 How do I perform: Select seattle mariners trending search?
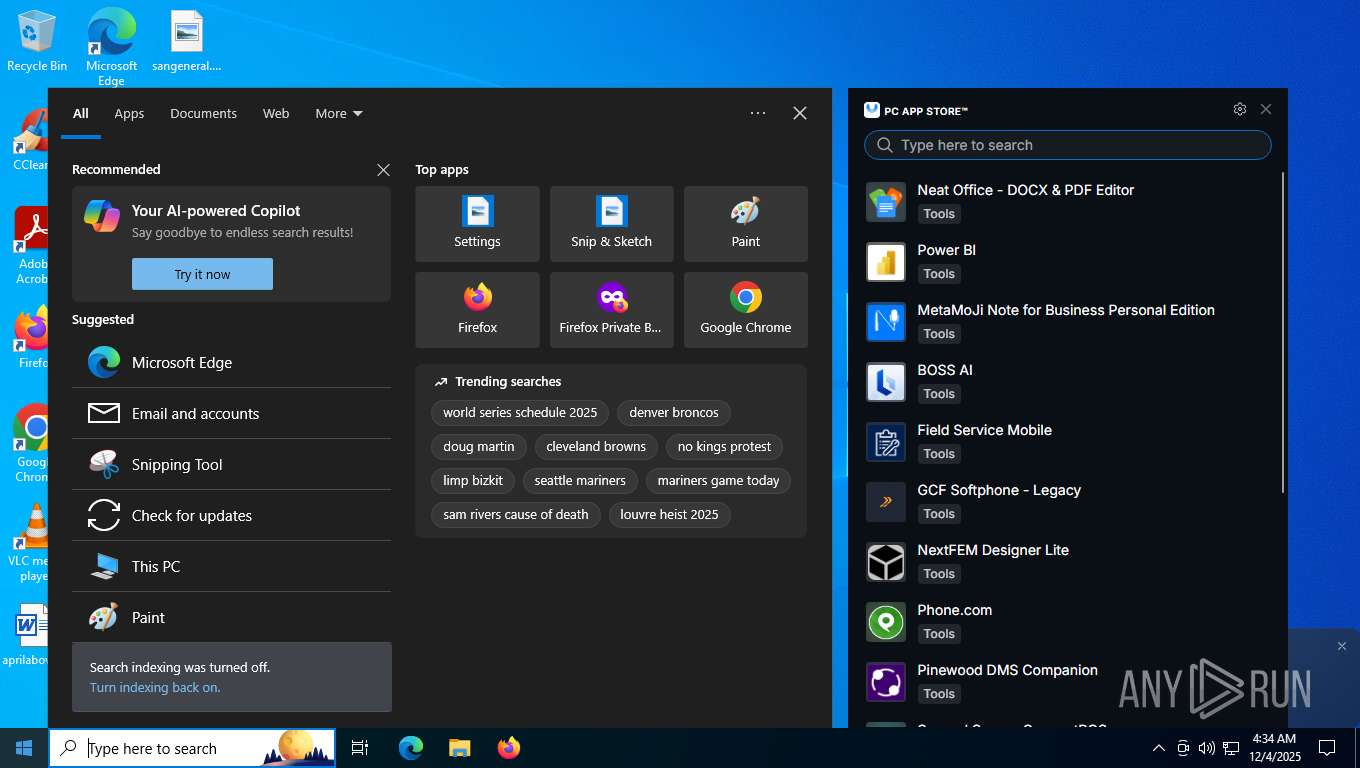tap(580, 480)
